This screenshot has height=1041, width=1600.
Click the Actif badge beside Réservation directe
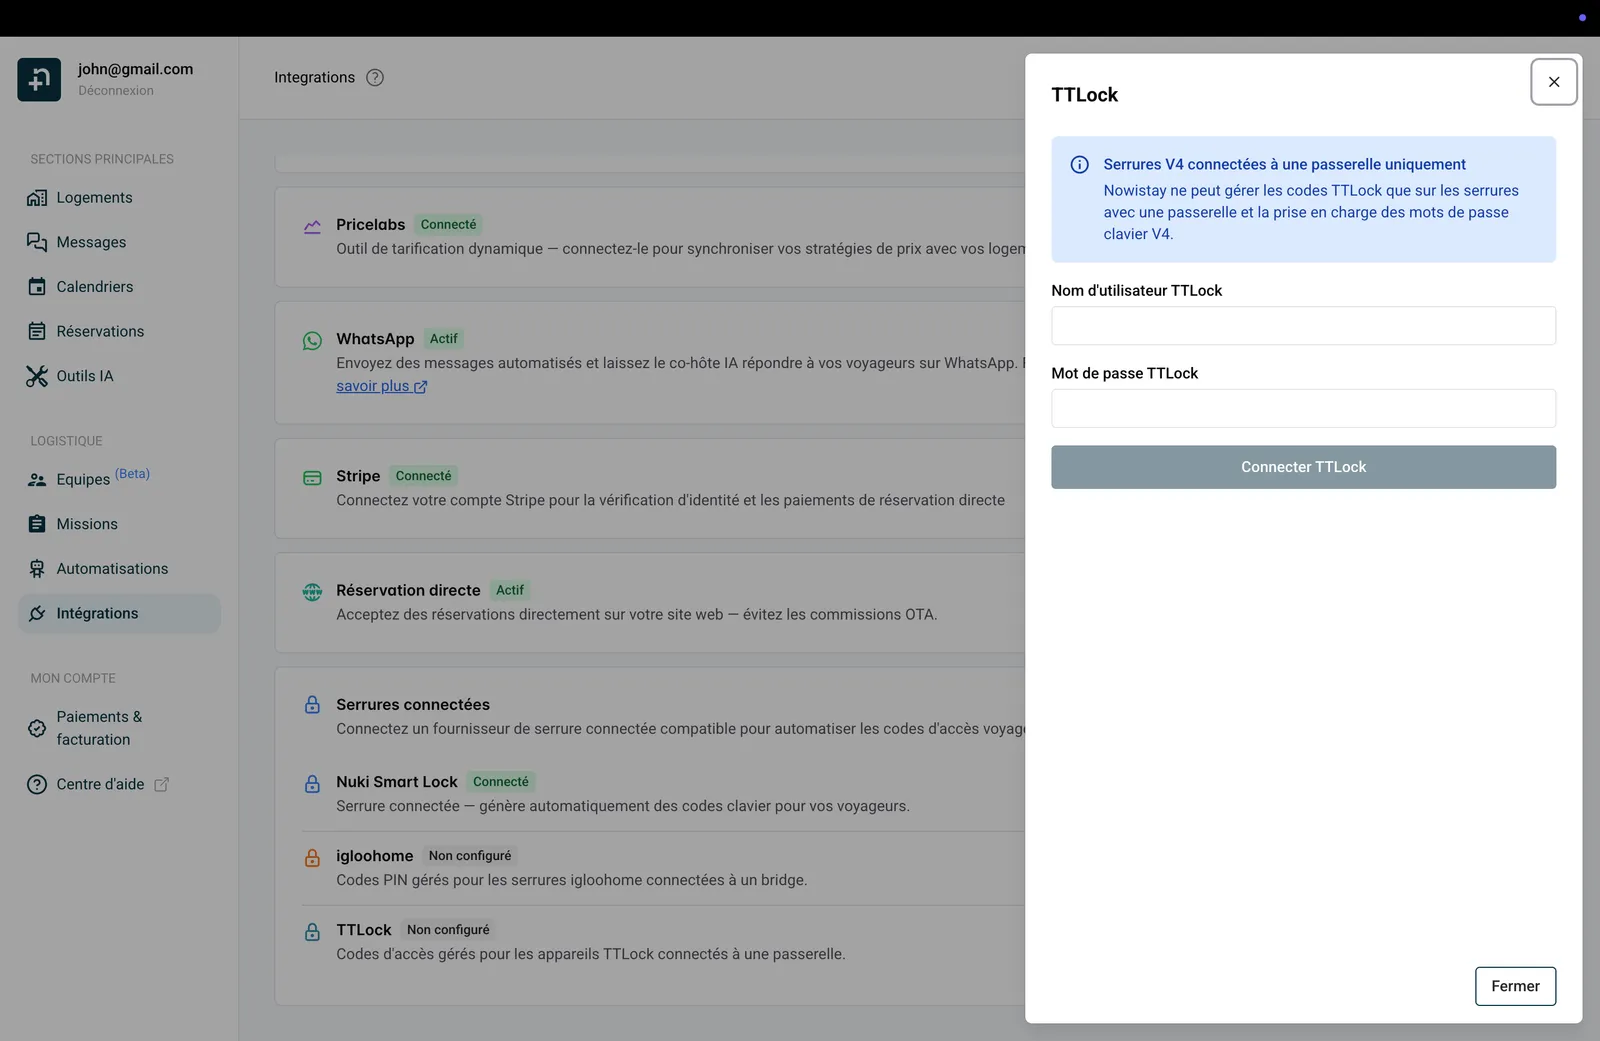(x=510, y=590)
